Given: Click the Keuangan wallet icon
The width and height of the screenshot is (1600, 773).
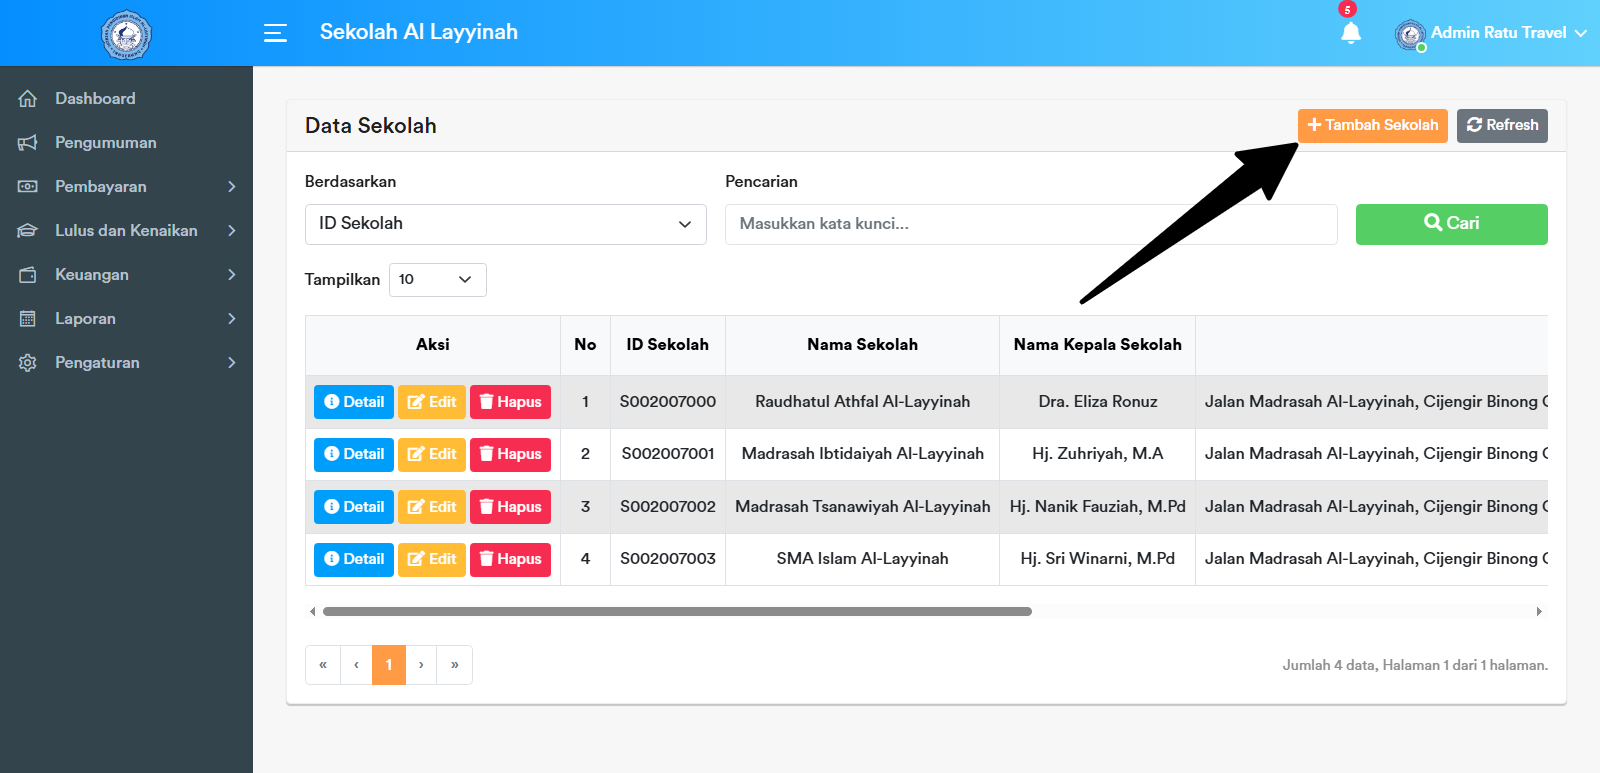Looking at the screenshot, I should click(28, 275).
